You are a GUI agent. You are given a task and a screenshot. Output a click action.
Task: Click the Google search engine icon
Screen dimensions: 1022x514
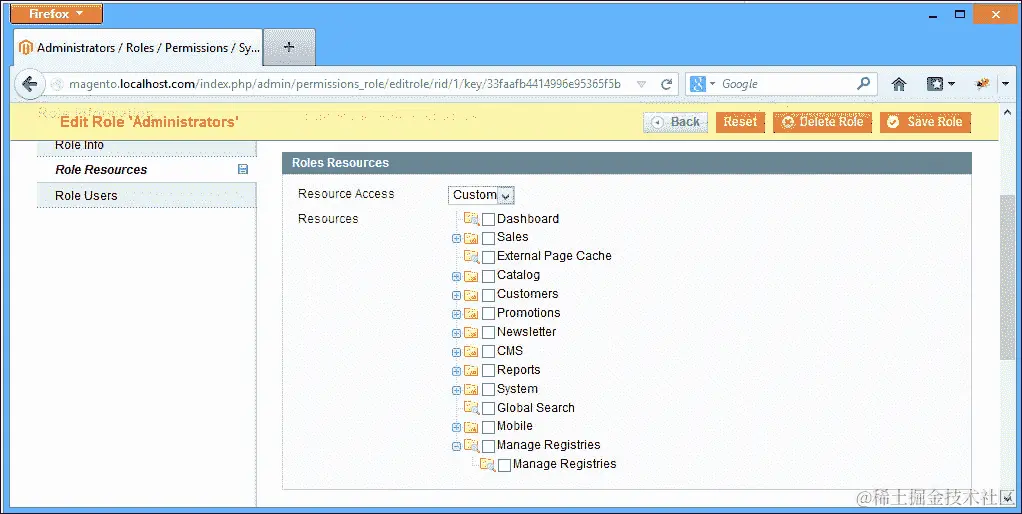pos(698,84)
